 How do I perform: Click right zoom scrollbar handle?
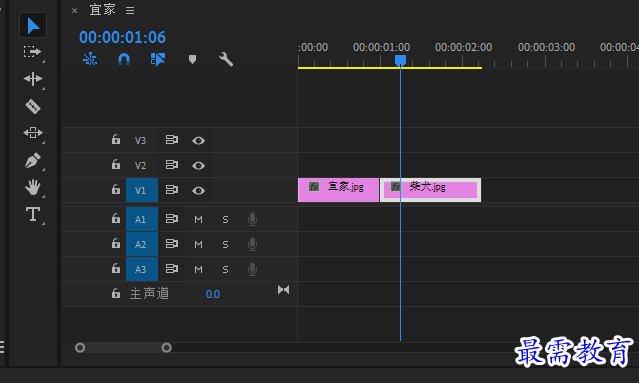[x=166, y=348]
